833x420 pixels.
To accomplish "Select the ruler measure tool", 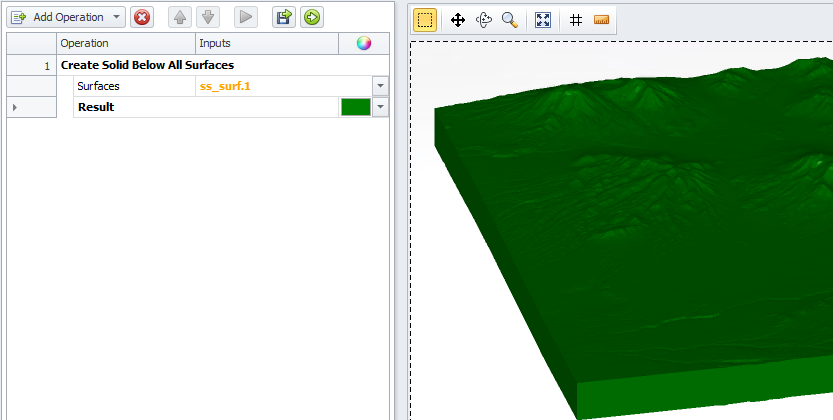I will point(601,20).
